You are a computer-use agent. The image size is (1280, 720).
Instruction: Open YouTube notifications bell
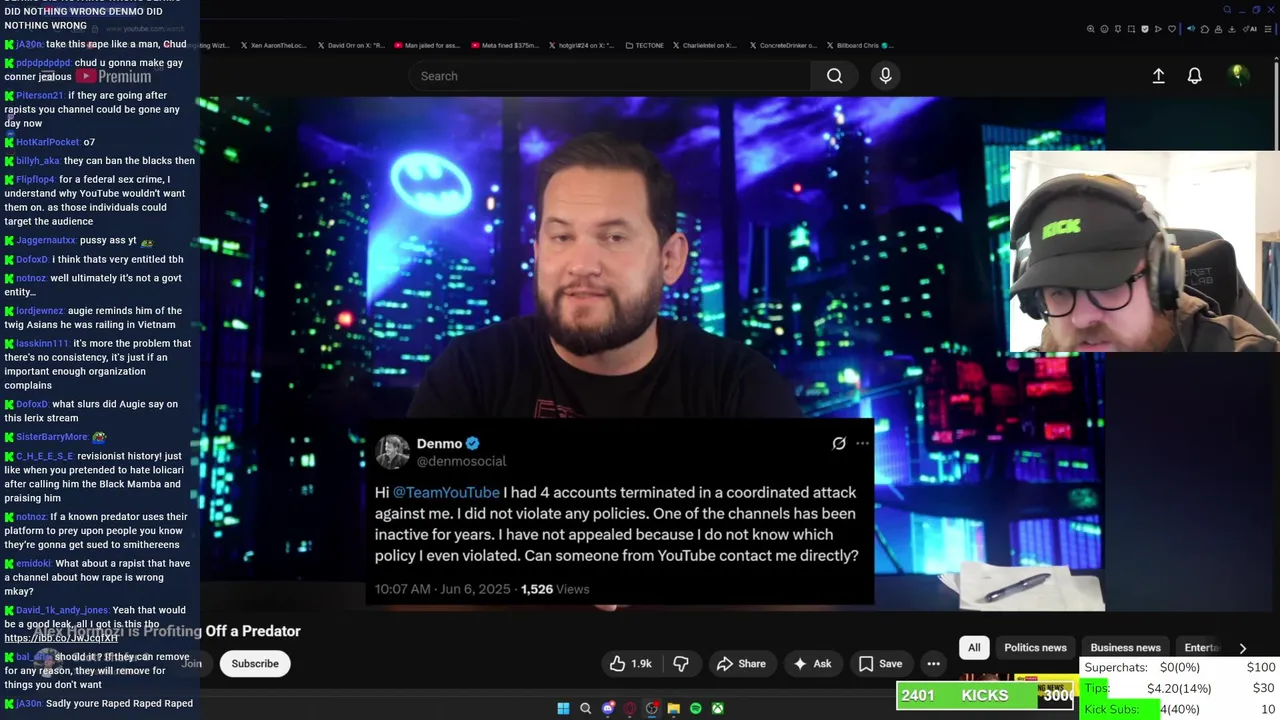click(x=1194, y=76)
